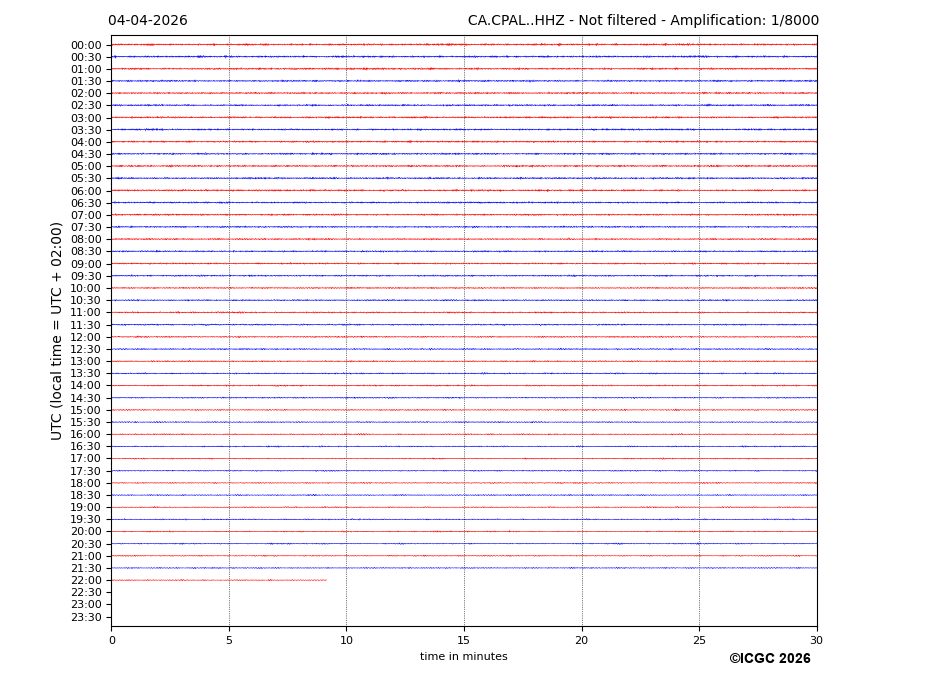The height and width of the screenshot is (696, 927).
Task: Click the ©ICGC 2026 copyright text
Action: [769, 659]
